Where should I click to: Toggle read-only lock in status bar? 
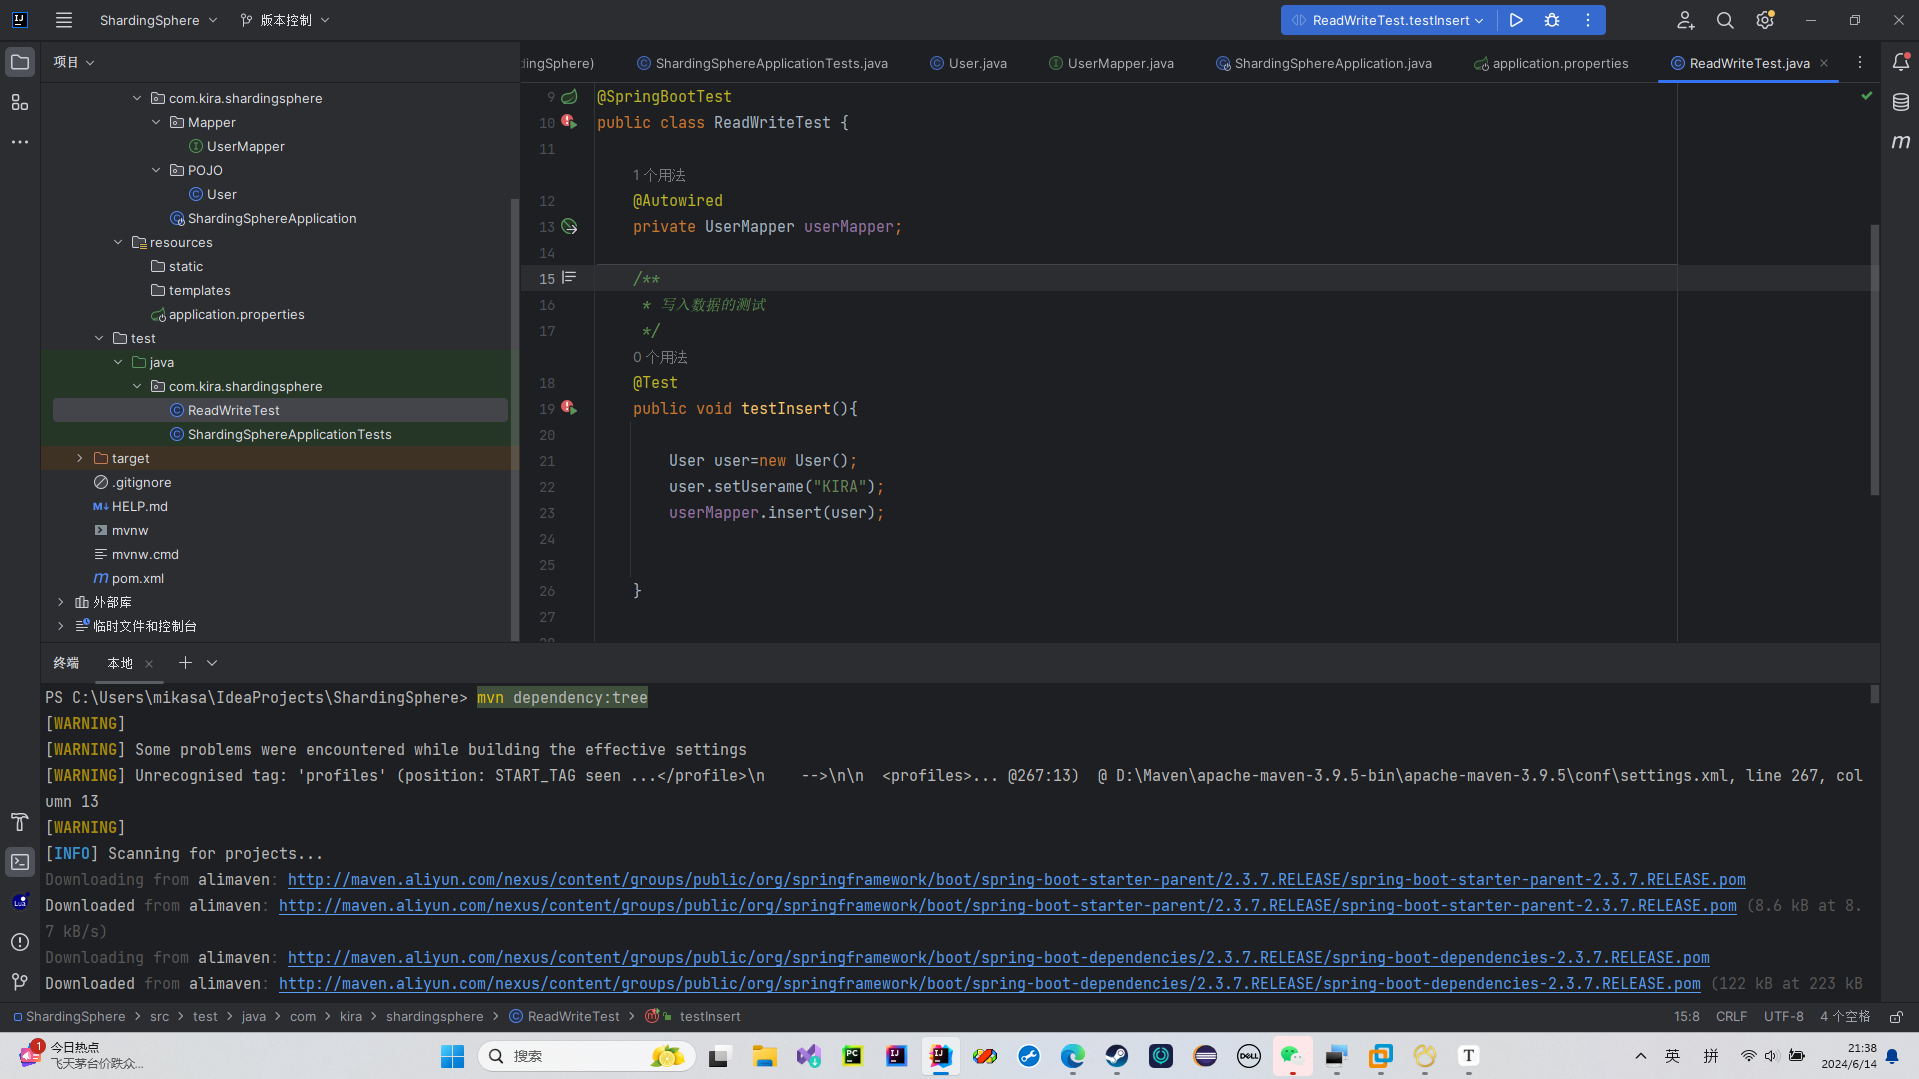[x=1896, y=1016]
